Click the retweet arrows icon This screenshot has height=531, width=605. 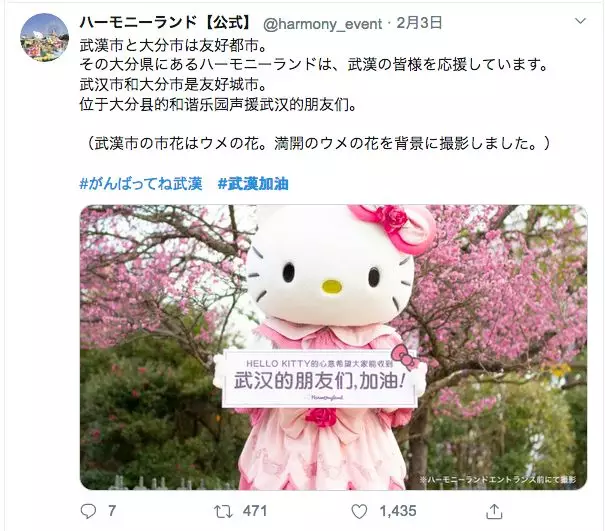tap(223, 512)
